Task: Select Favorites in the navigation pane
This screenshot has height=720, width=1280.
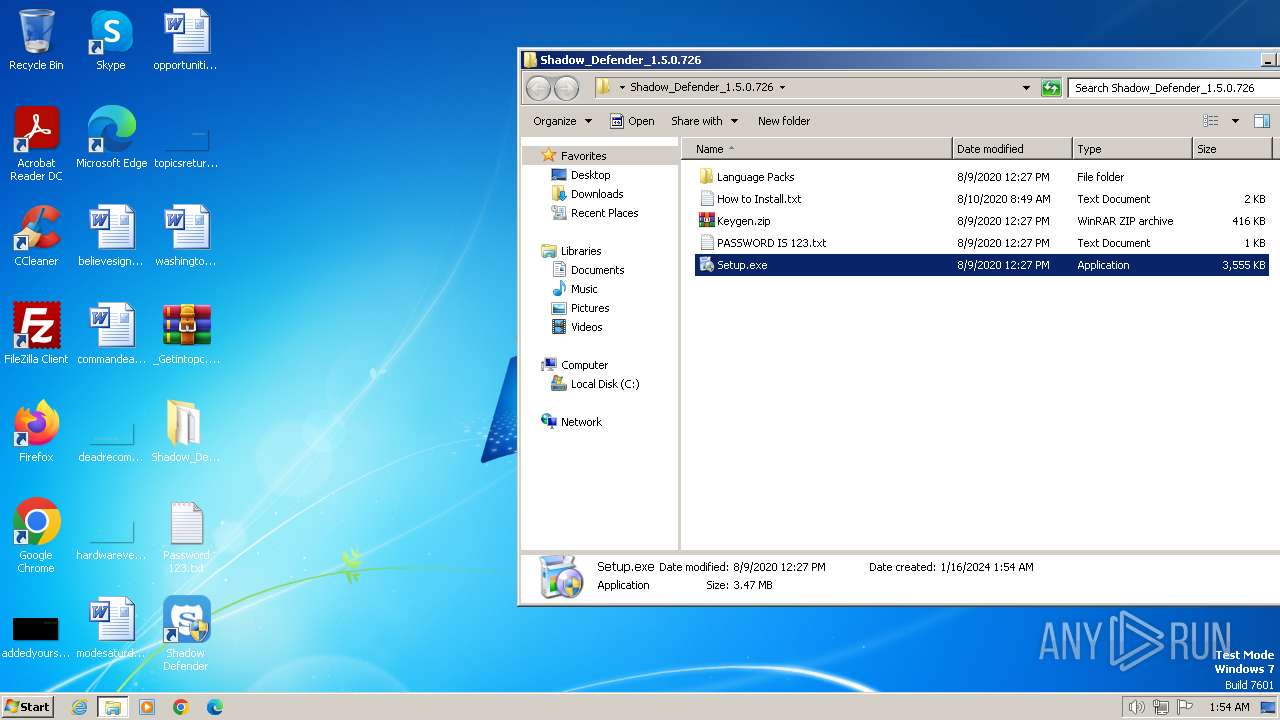Action: (x=583, y=156)
